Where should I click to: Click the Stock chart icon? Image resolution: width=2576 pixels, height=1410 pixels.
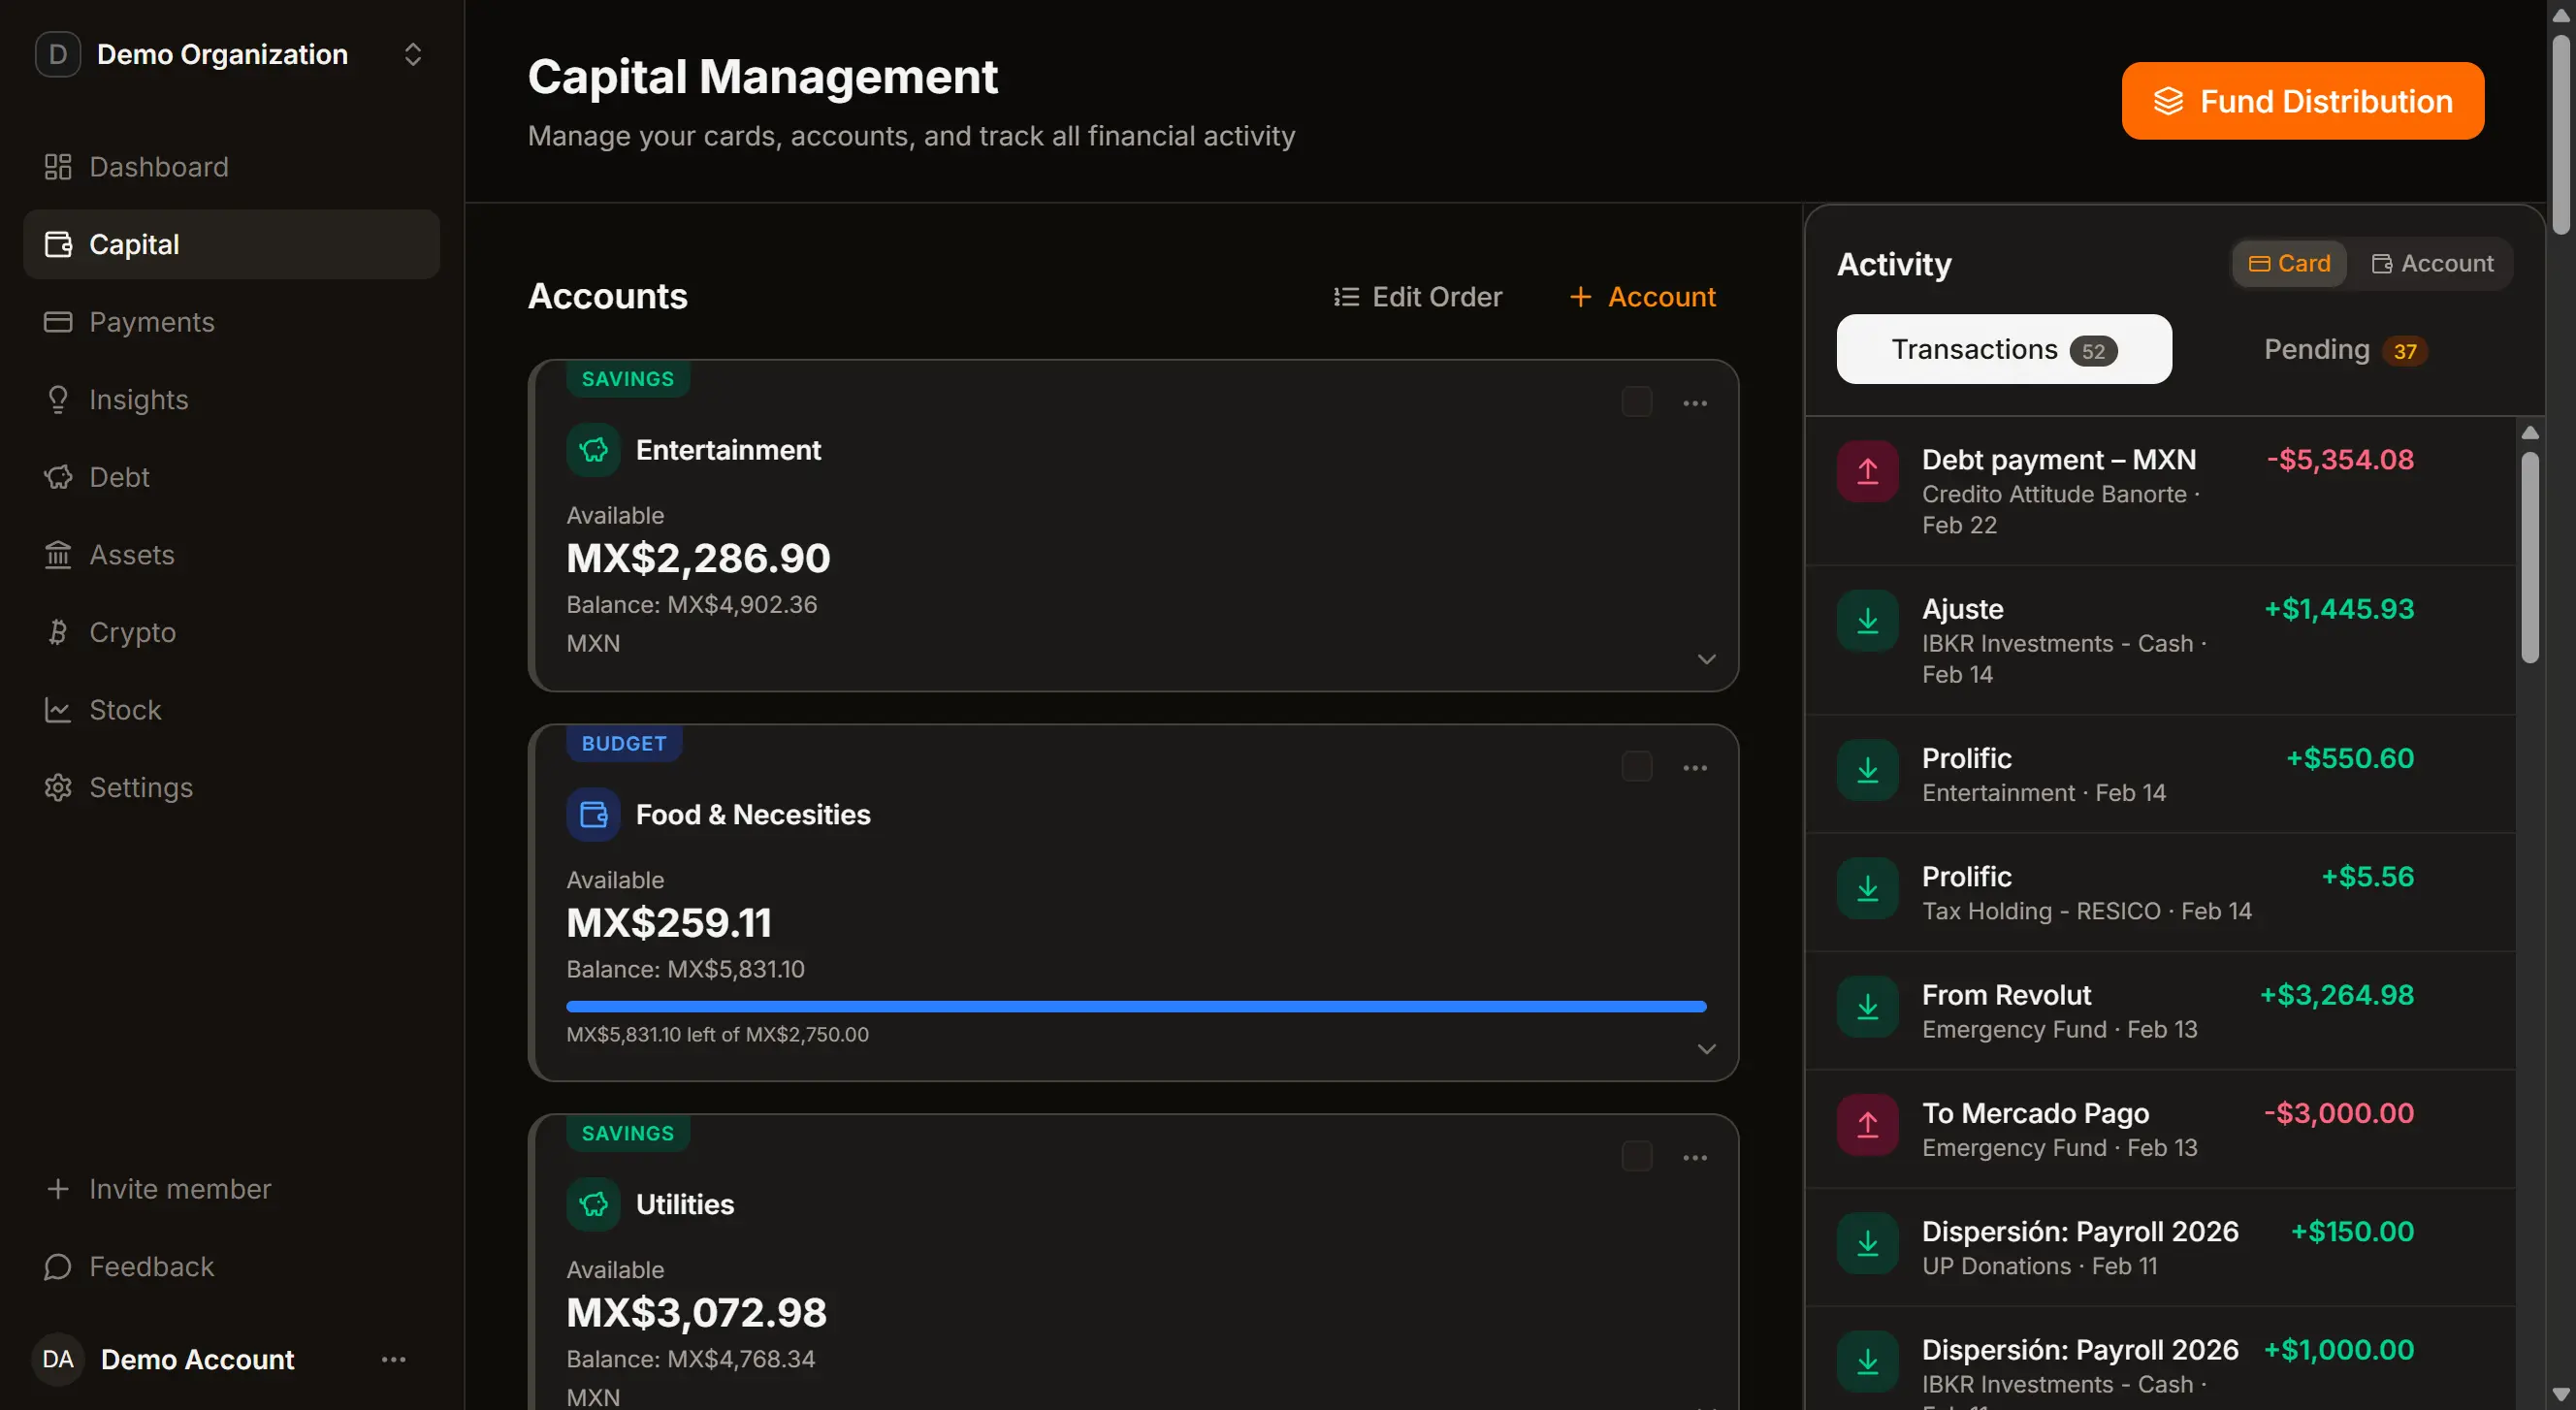tap(58, 709)
